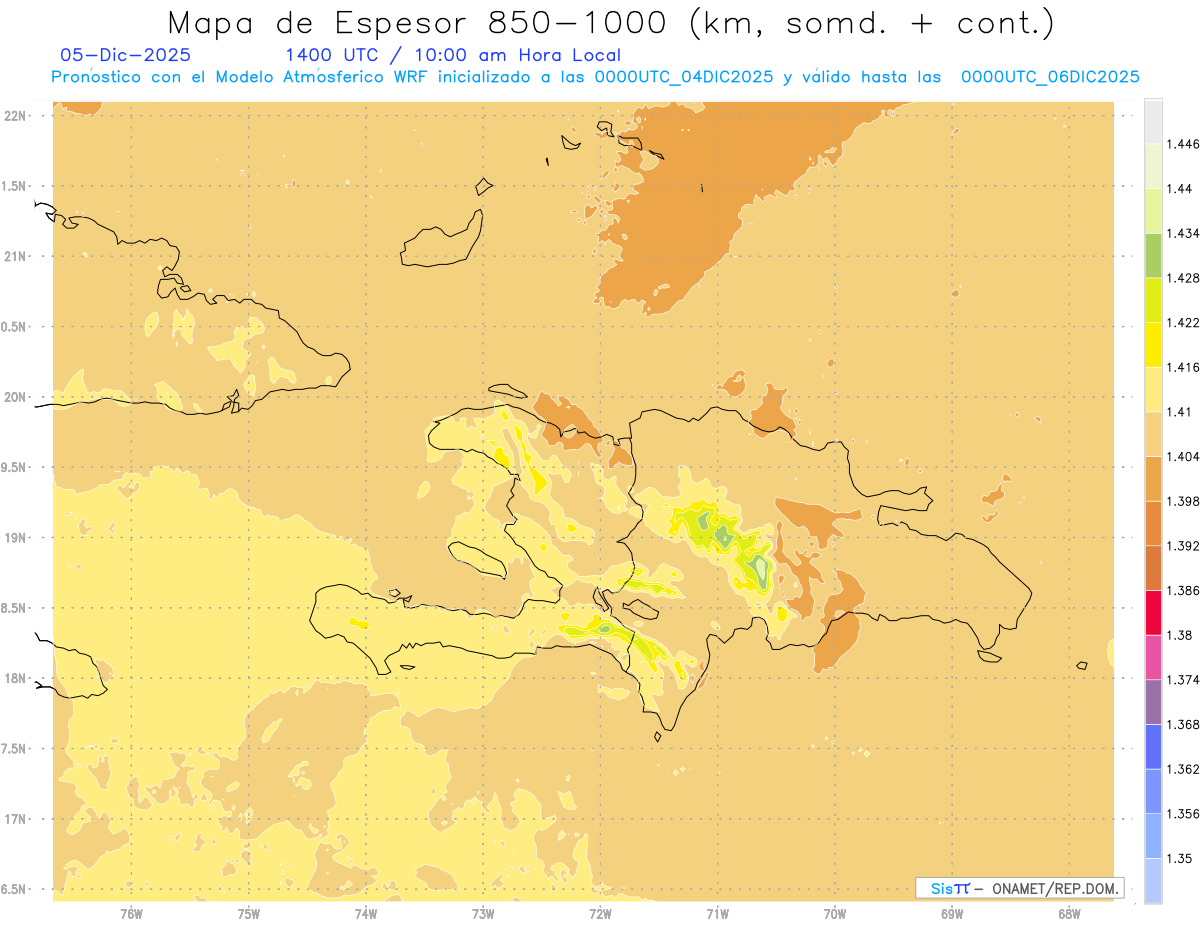The image size is (1200, 927).
Task: Click the longitude label 71W
Action: click(x=717, y=913)
